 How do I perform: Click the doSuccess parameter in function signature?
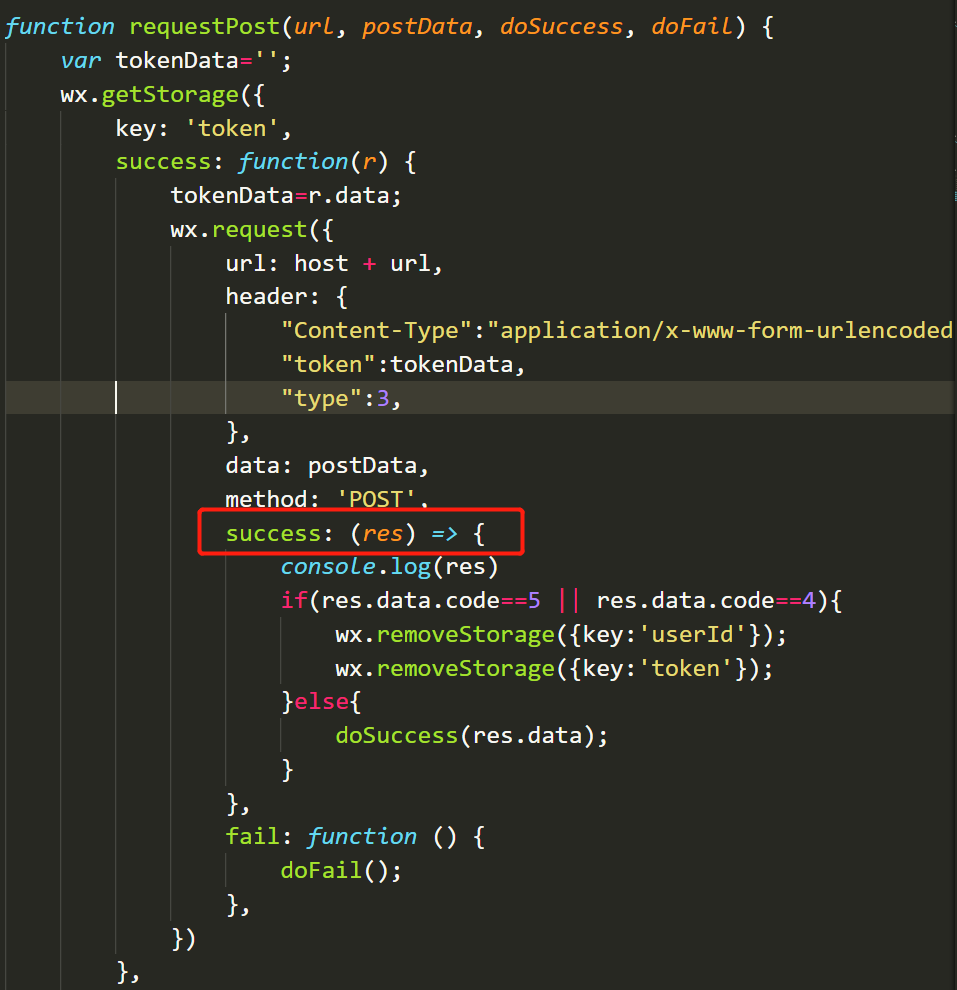561,27
